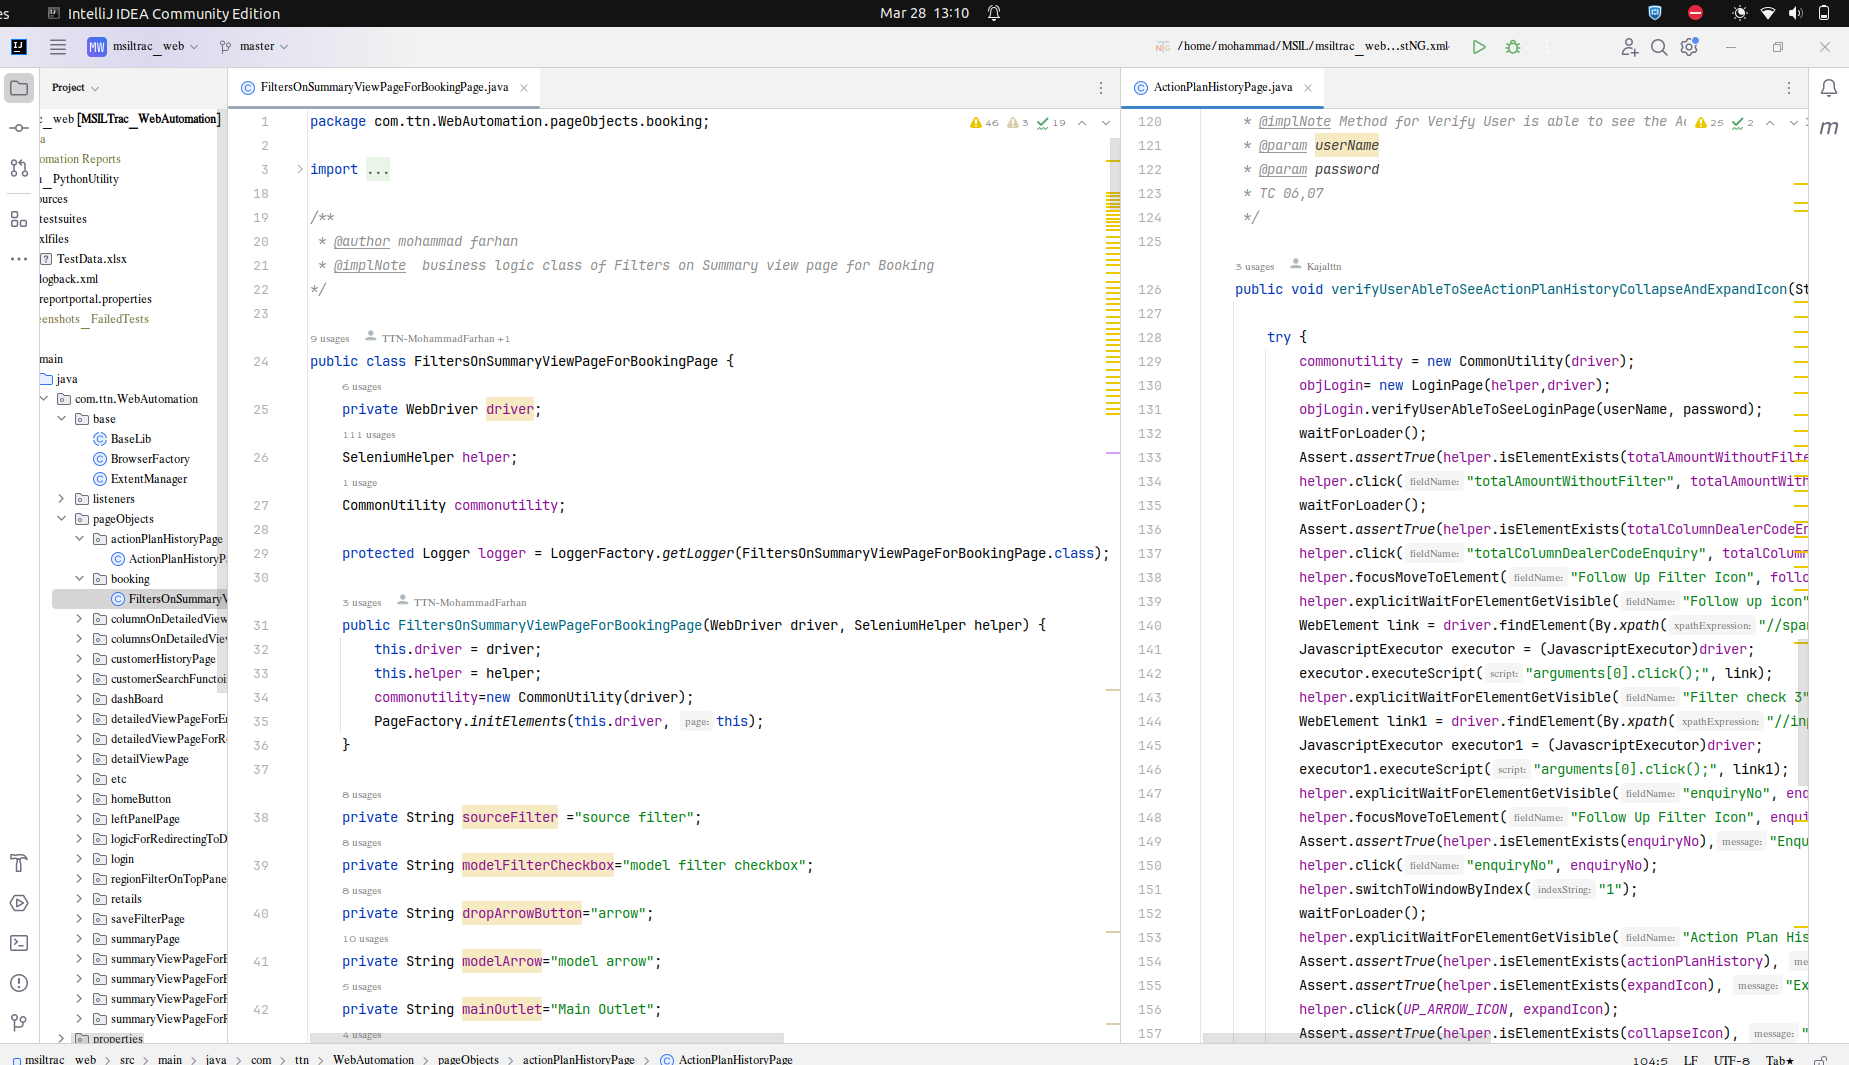Toggle the Project tool window

pos(19,88)
